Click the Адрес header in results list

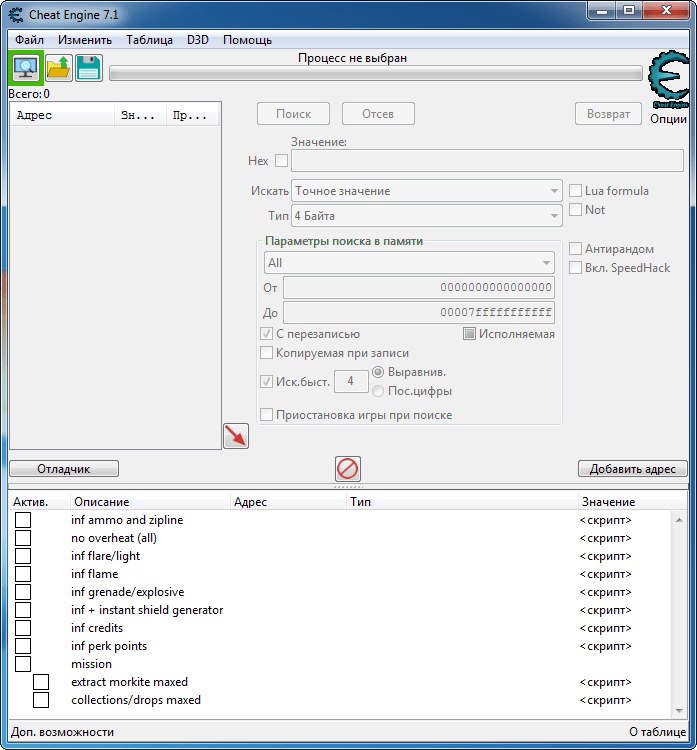coord(62,115)
